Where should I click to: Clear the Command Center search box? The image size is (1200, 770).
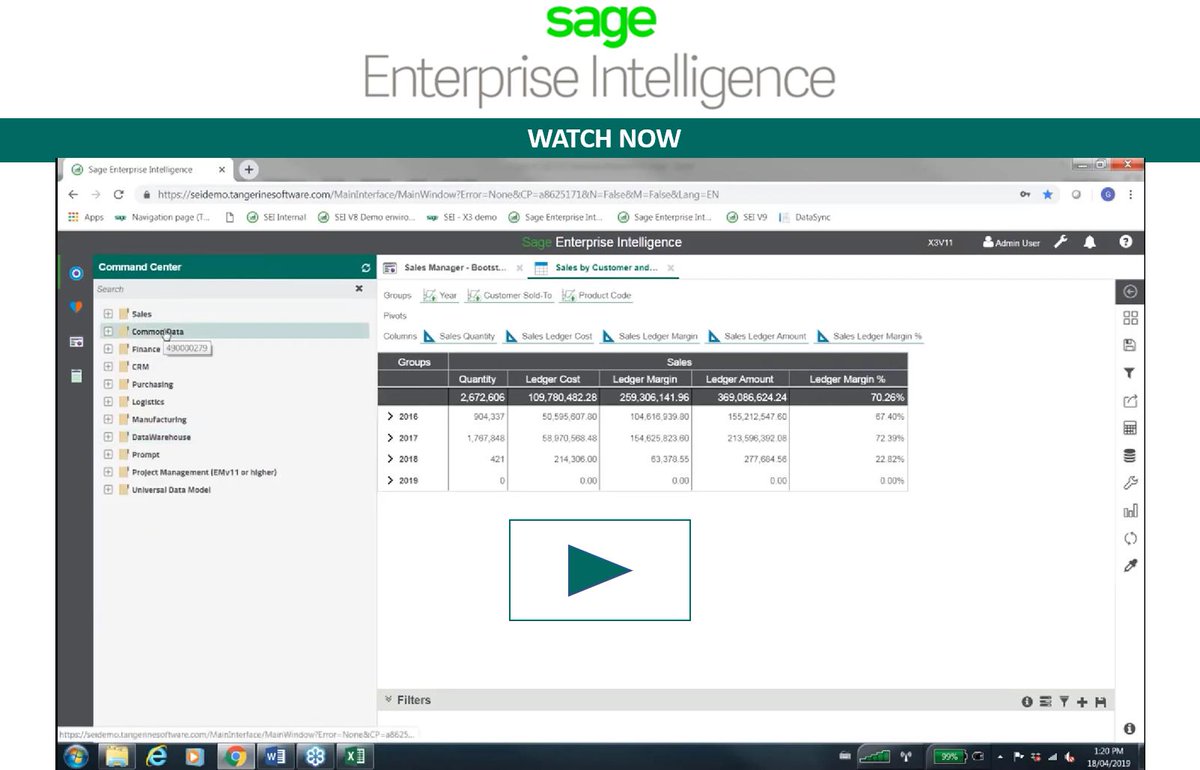[359, 288]
